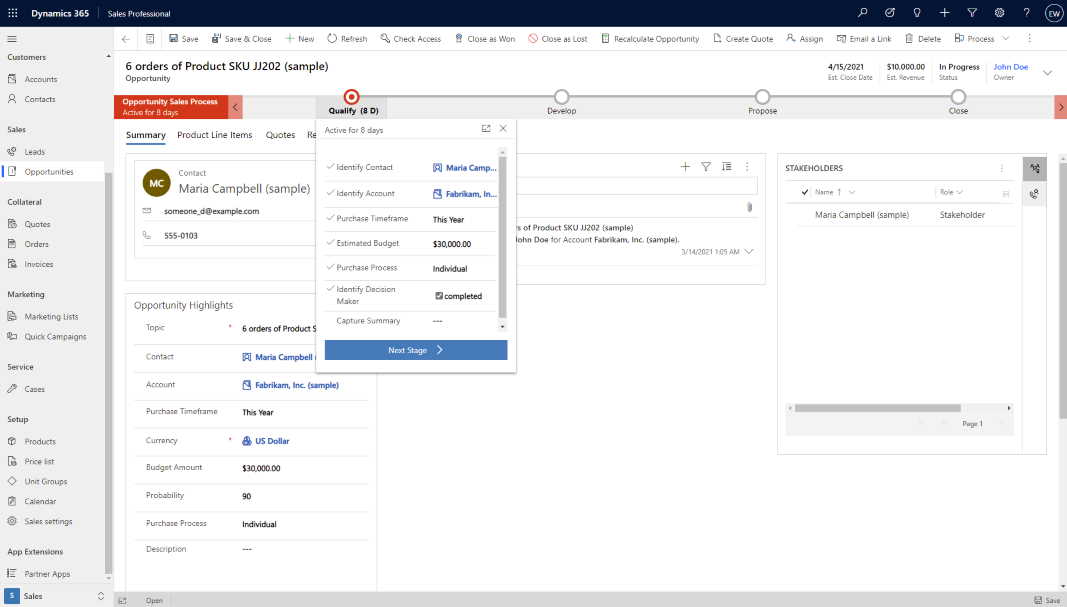Screen dimensions: 1067x607
Task: Switch to the Quotes tab
Action: (x=280, y=135)
